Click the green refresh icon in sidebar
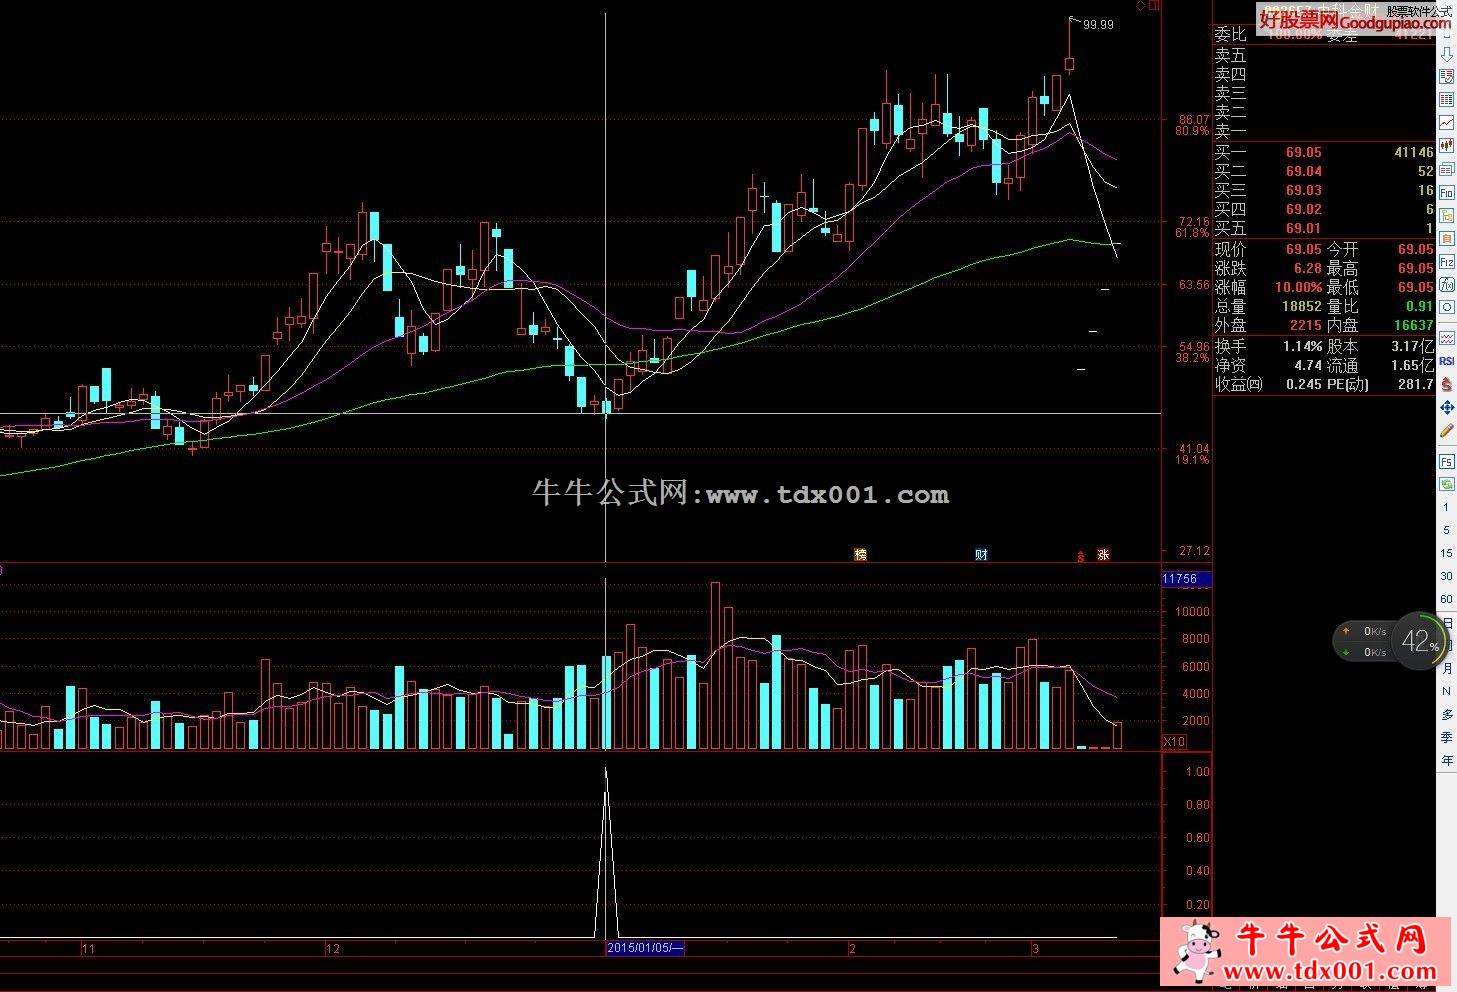1457x992 pixels. pyautogui.click(x=1447, y=484)
